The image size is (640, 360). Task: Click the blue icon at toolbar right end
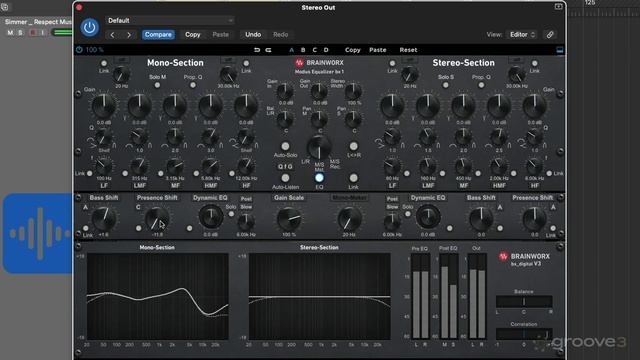560,50
